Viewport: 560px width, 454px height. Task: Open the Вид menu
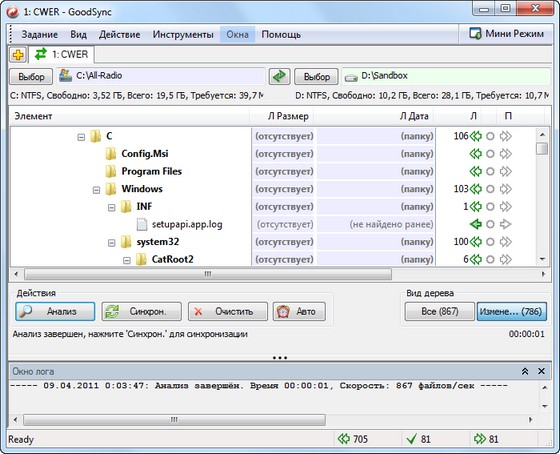[79, 35]
